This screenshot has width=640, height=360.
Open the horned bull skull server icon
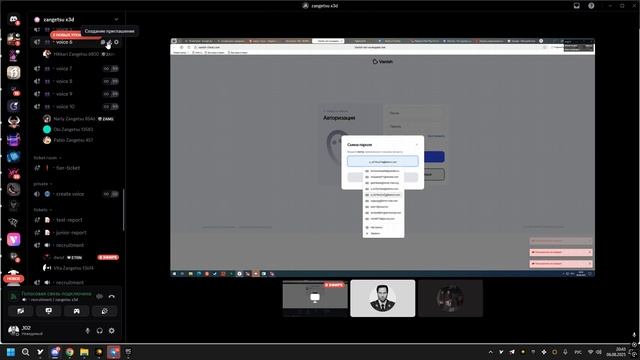click(13, 122)
